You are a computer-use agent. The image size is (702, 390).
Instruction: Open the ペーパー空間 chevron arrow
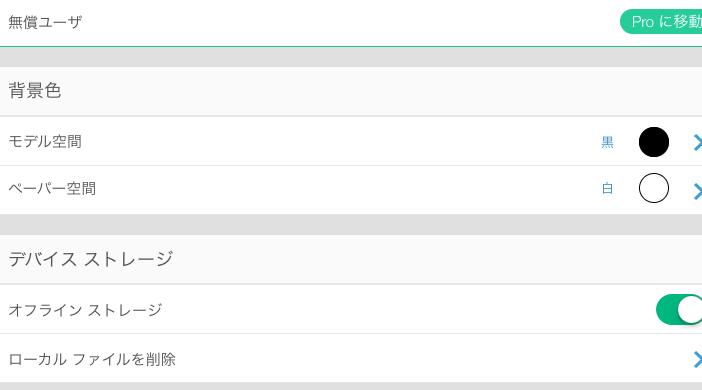tap(698, 191)
